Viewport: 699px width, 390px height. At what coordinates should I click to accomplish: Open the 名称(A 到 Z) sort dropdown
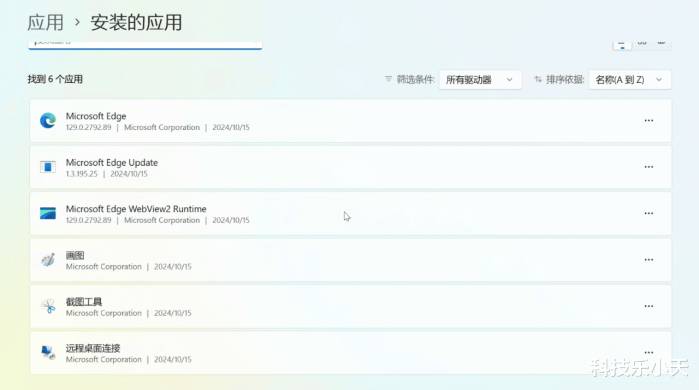point(629,80)
